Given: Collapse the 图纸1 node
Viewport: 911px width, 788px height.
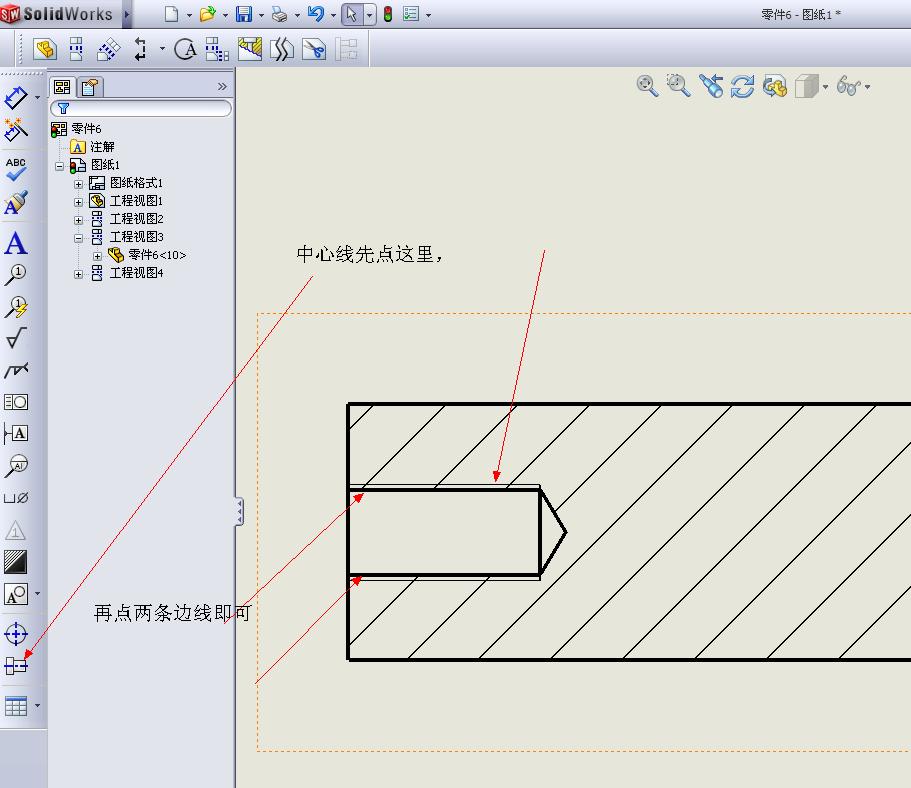Looking at the screenshot, I should 59,166.
